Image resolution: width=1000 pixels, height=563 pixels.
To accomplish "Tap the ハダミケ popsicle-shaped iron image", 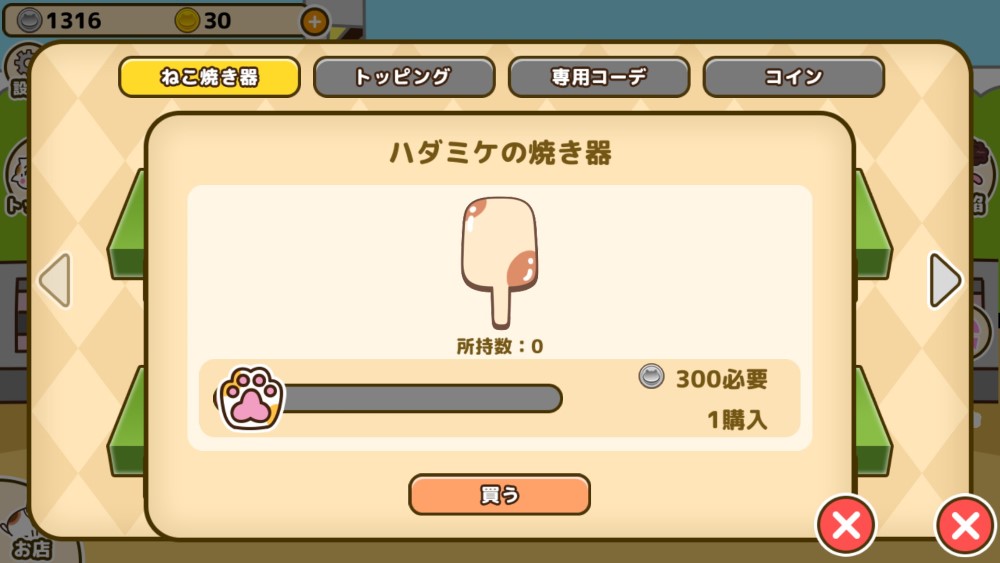I will pos(499,263).
